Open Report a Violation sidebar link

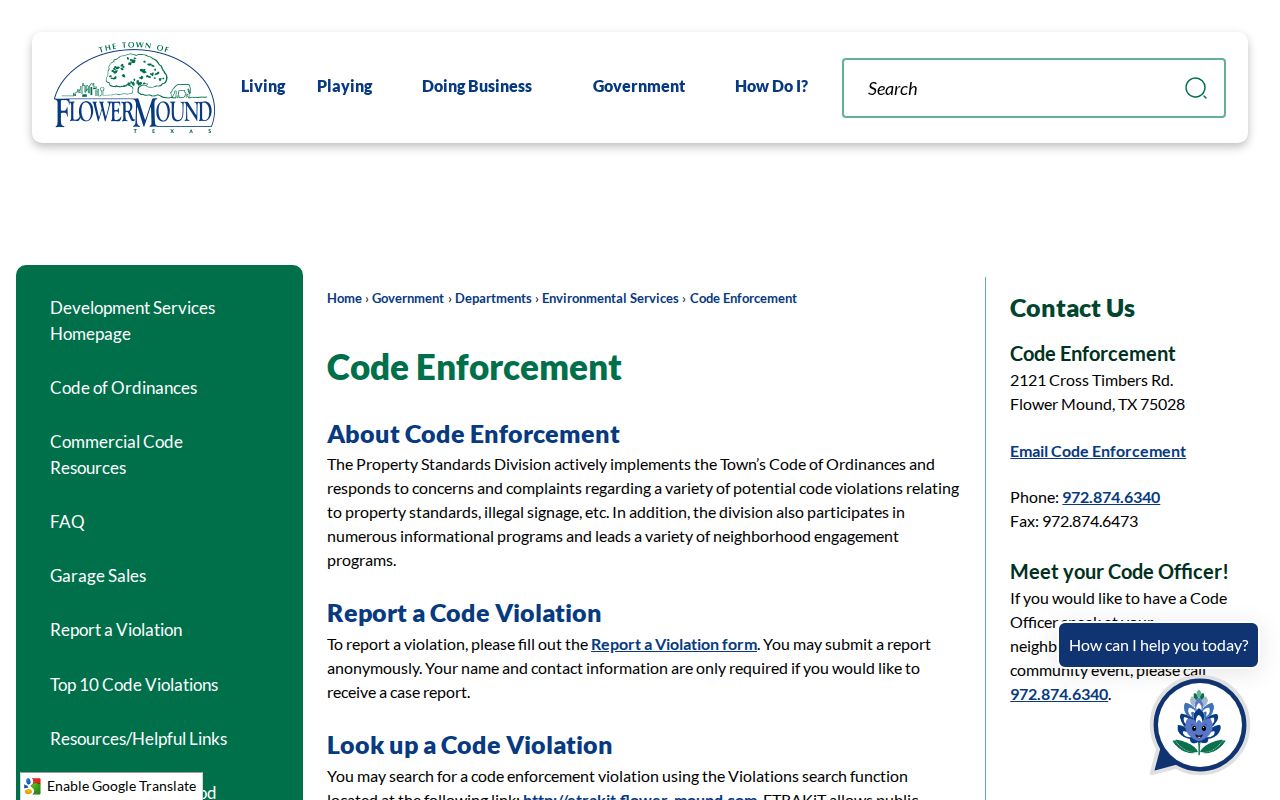[x=116, y=630]
